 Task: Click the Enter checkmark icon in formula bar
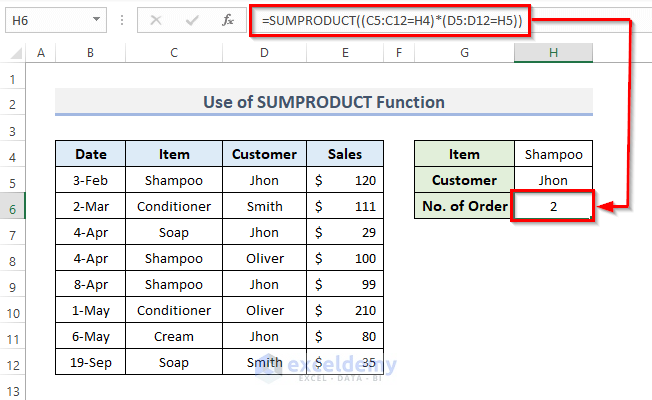(192, 20)
